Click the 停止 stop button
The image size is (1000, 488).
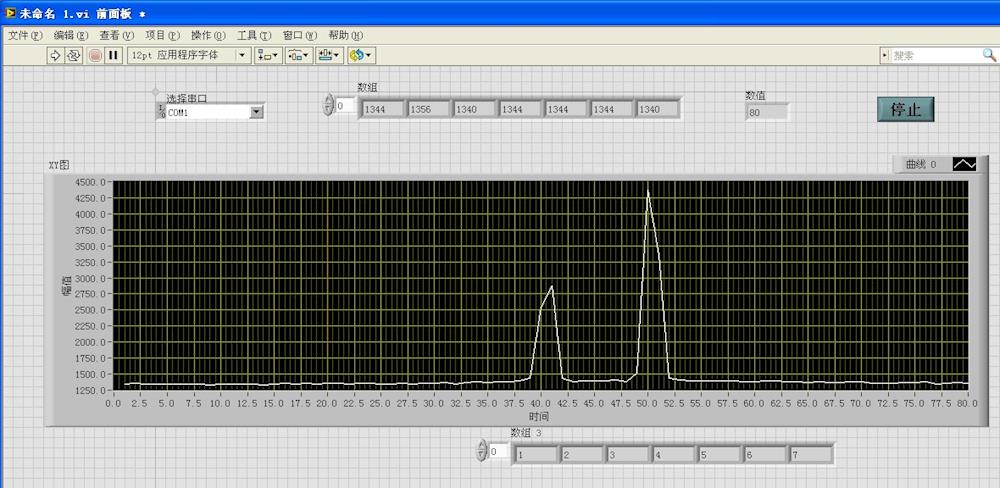[x=906, y=109]
